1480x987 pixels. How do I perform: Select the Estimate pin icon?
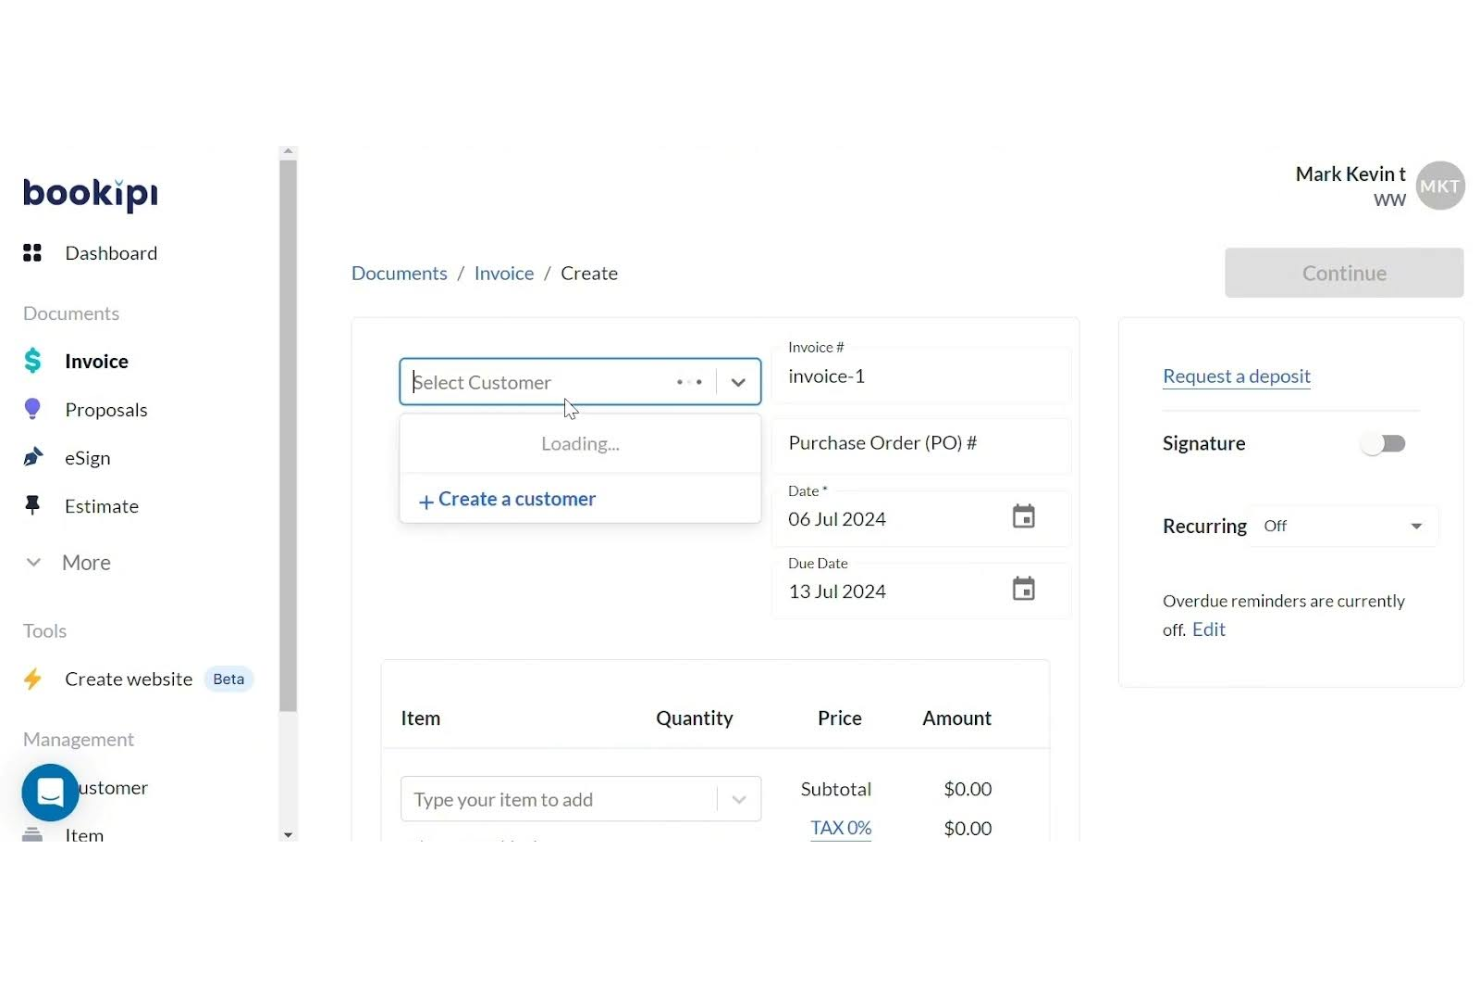33,506
